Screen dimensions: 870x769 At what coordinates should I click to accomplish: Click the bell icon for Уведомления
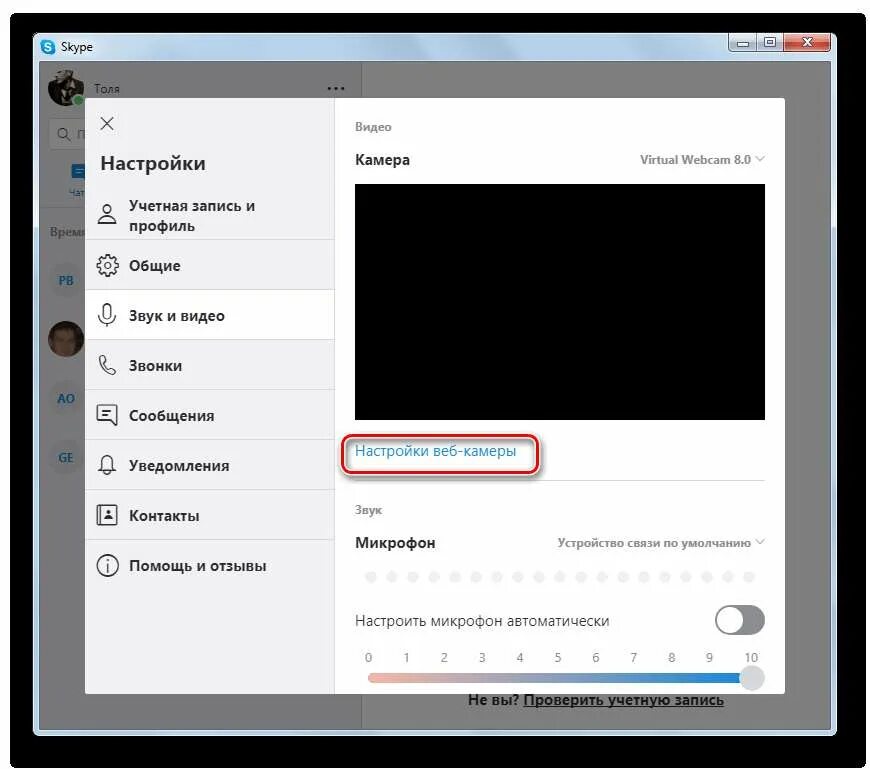pos(107,465)
